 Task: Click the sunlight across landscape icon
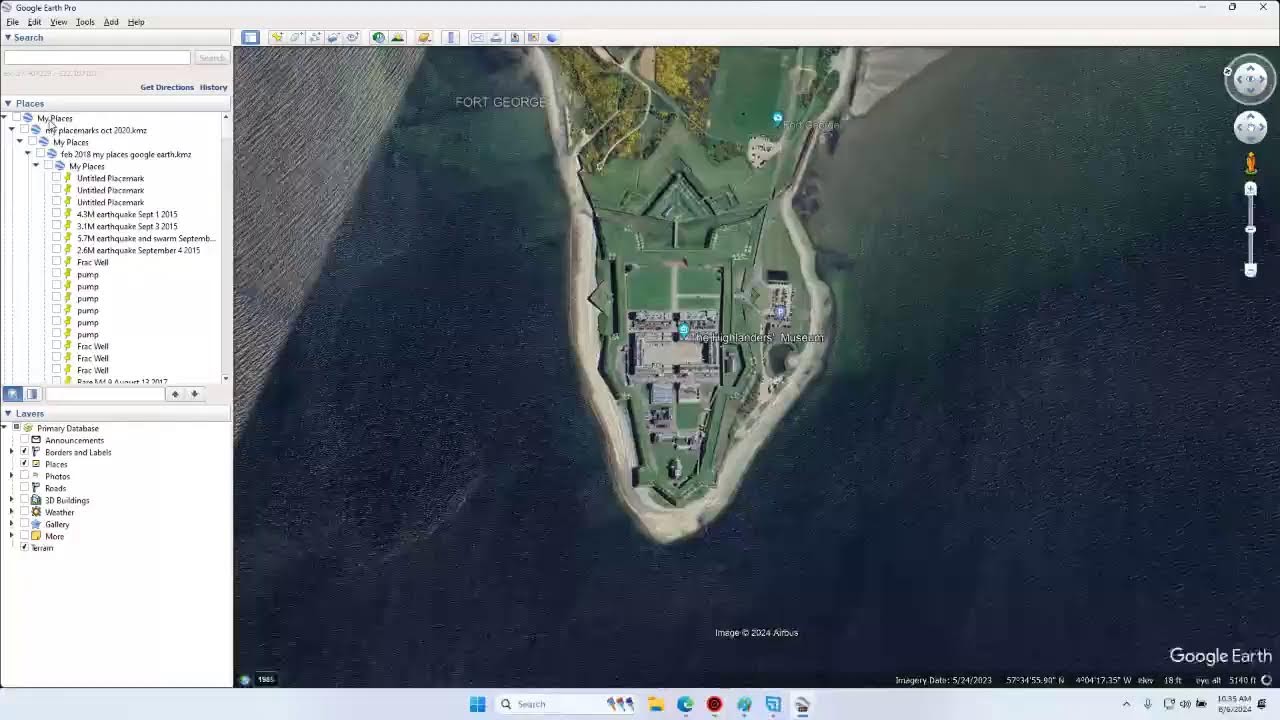(397, 38)
